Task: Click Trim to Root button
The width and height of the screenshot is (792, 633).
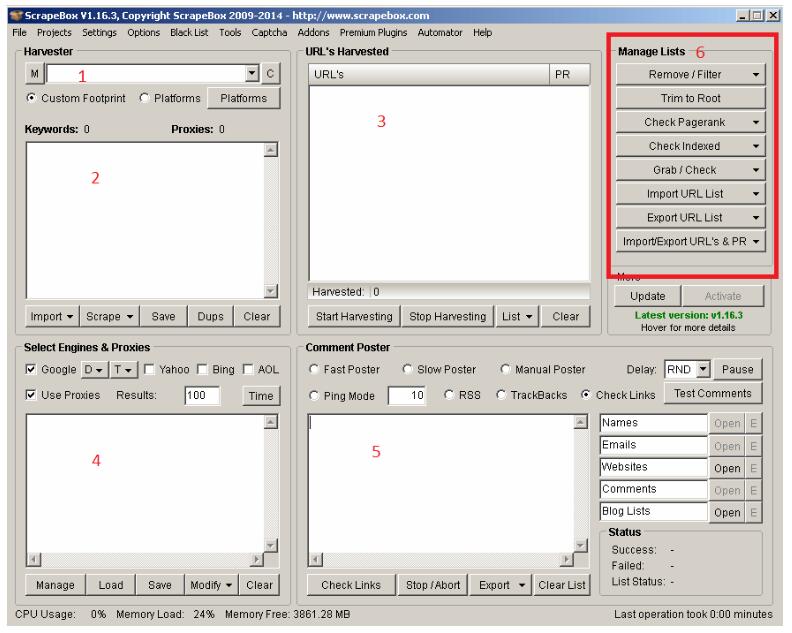Action: [x=690, y=98]
